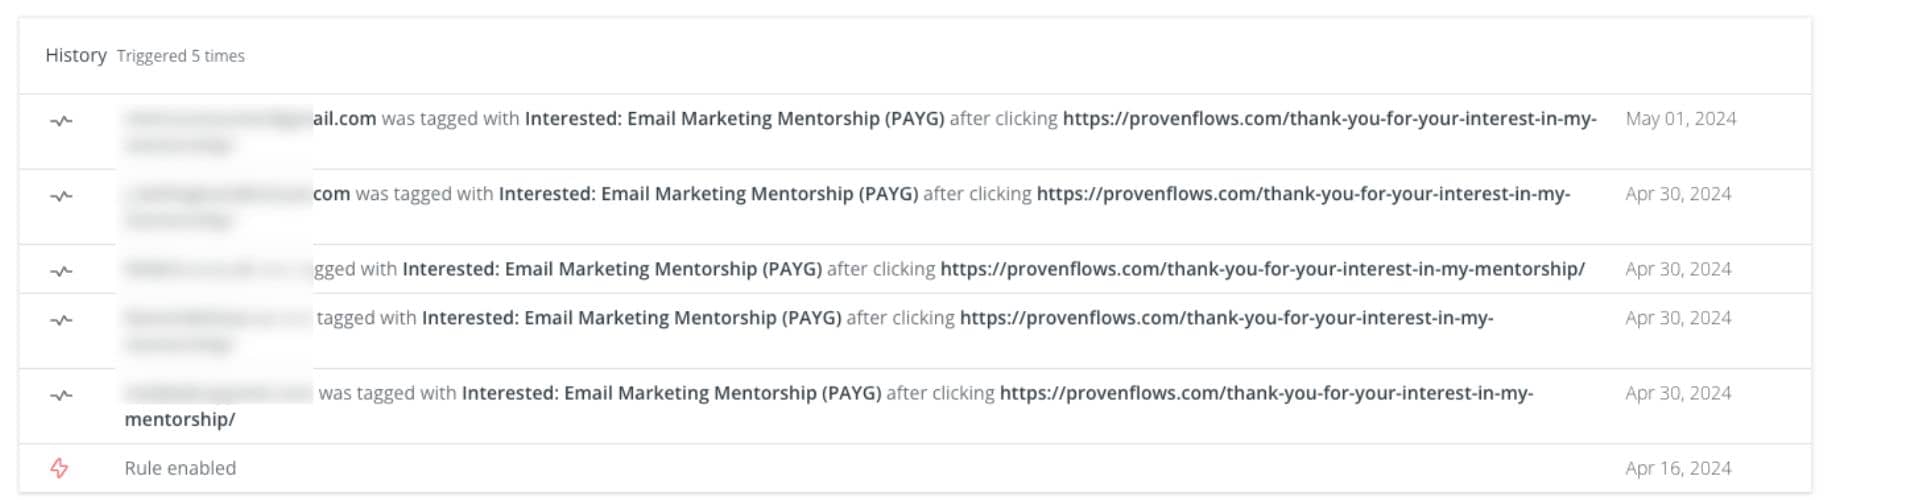Select the 'Rule enabled' history text
Screen dimensions: 1920x500
[x=180, y=468]
